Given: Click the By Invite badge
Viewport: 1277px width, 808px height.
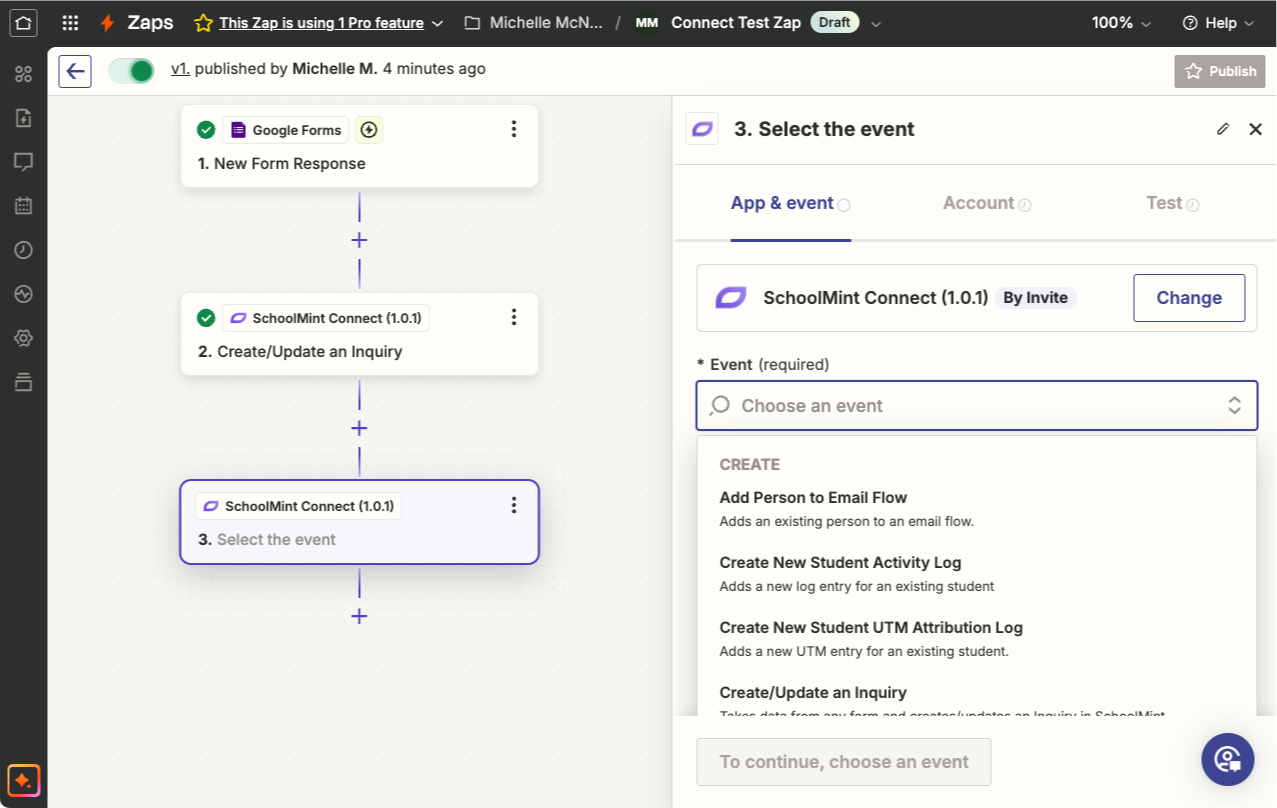Looking at the screenshot, I should [x=1035, y=297].
